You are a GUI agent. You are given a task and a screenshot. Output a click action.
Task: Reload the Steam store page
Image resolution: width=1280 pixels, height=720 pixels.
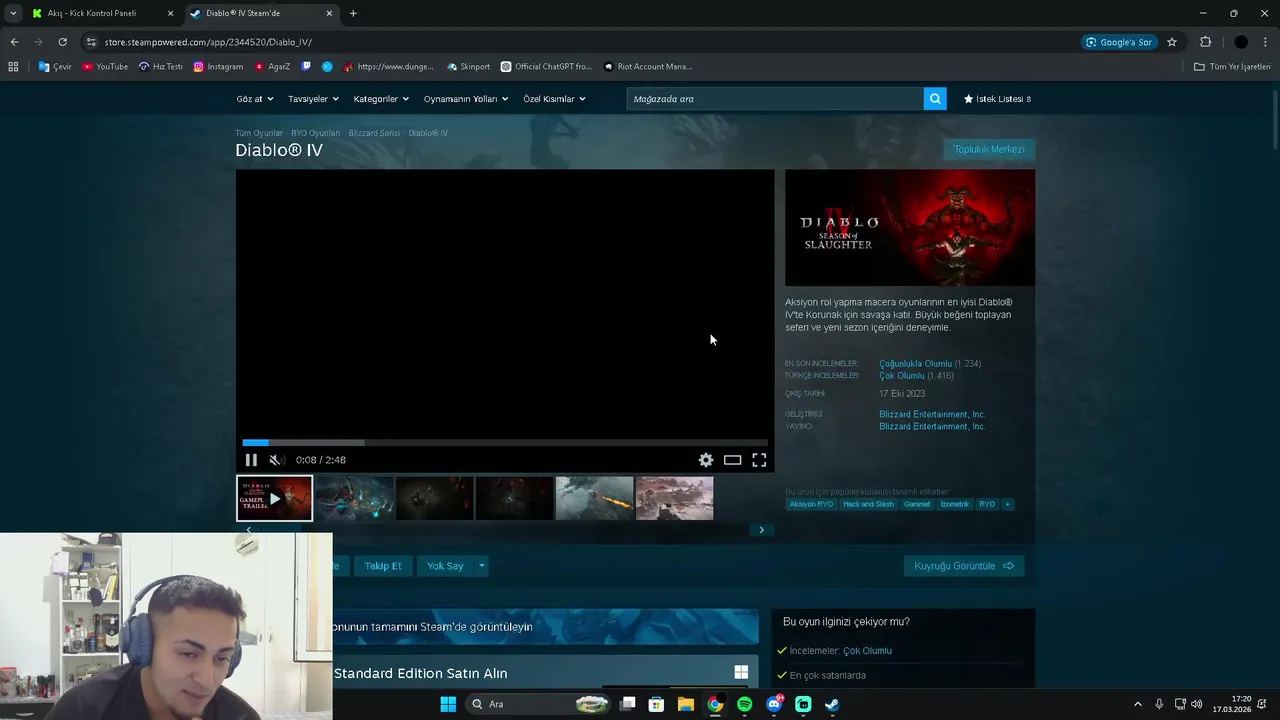click(x=62, y=42)
